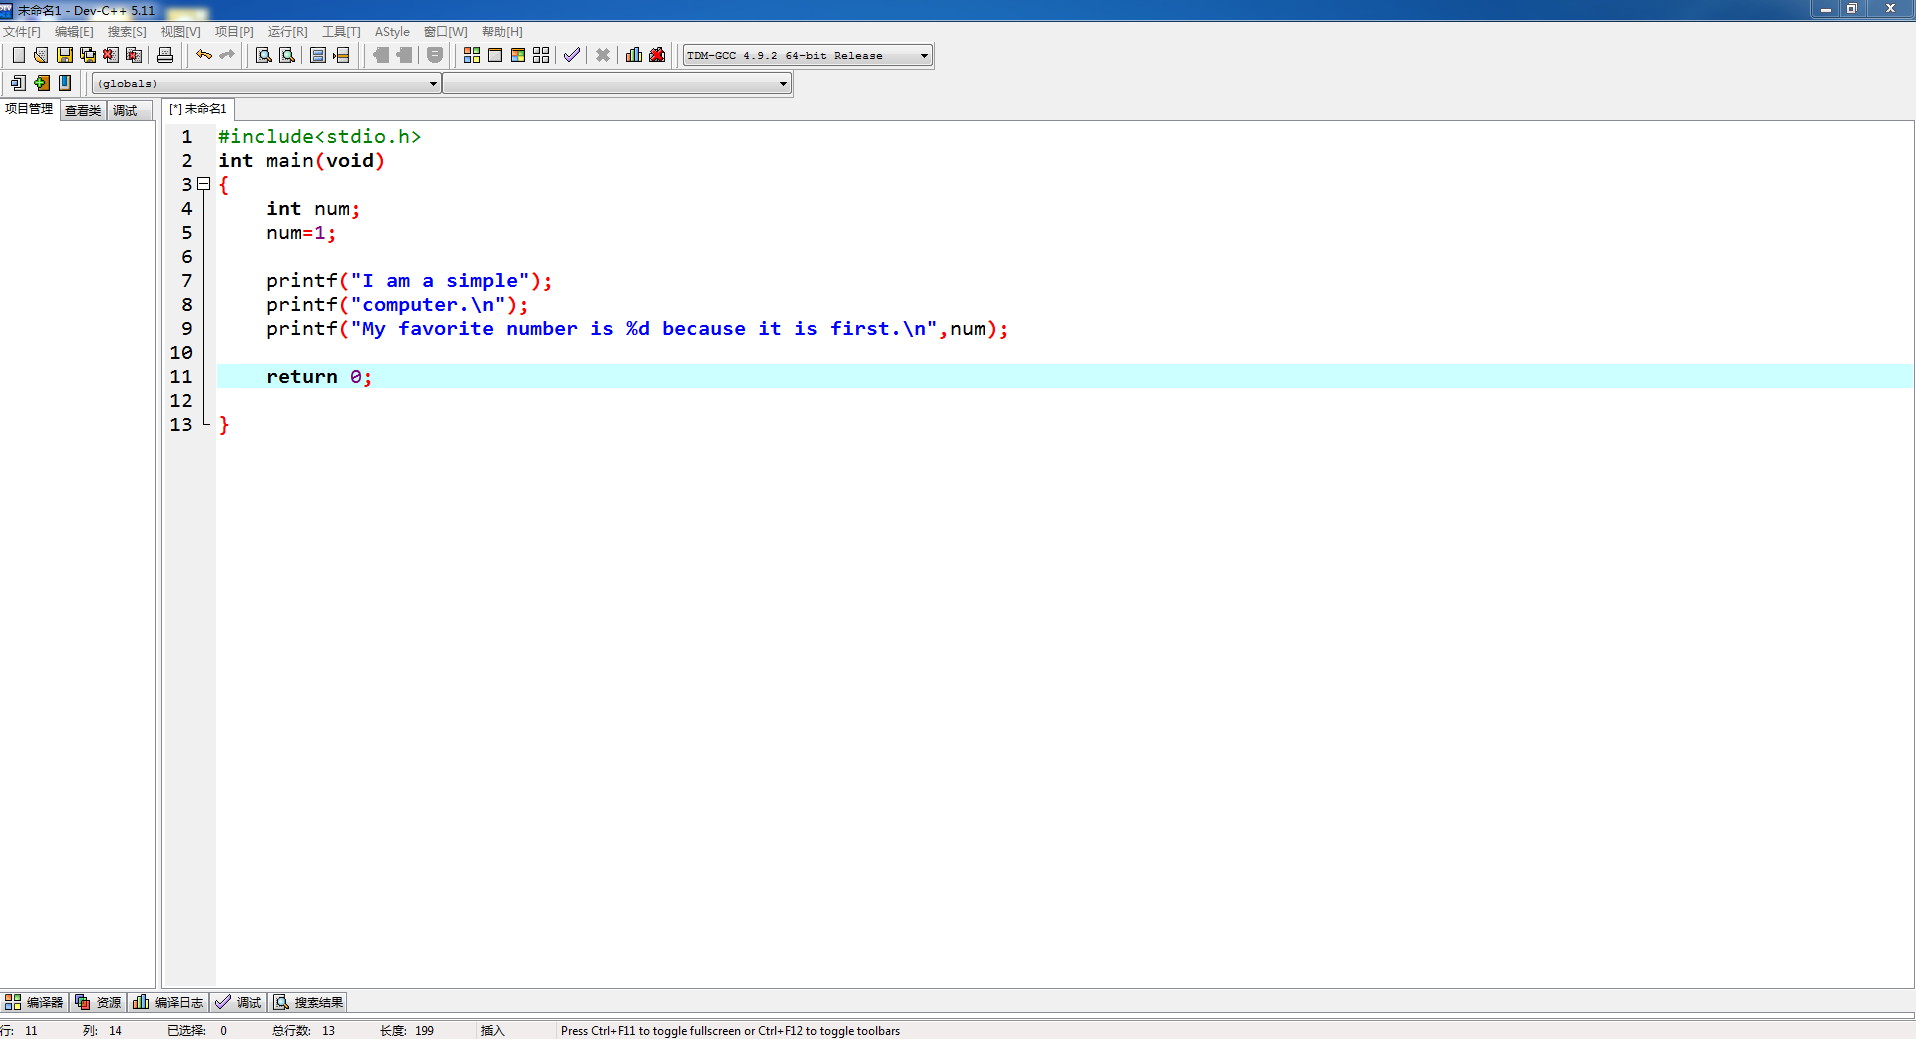Viewport: 1916px width, 1040px height.
Task: Open the 帮助[H] menu
Action: [x=502, y=32]
